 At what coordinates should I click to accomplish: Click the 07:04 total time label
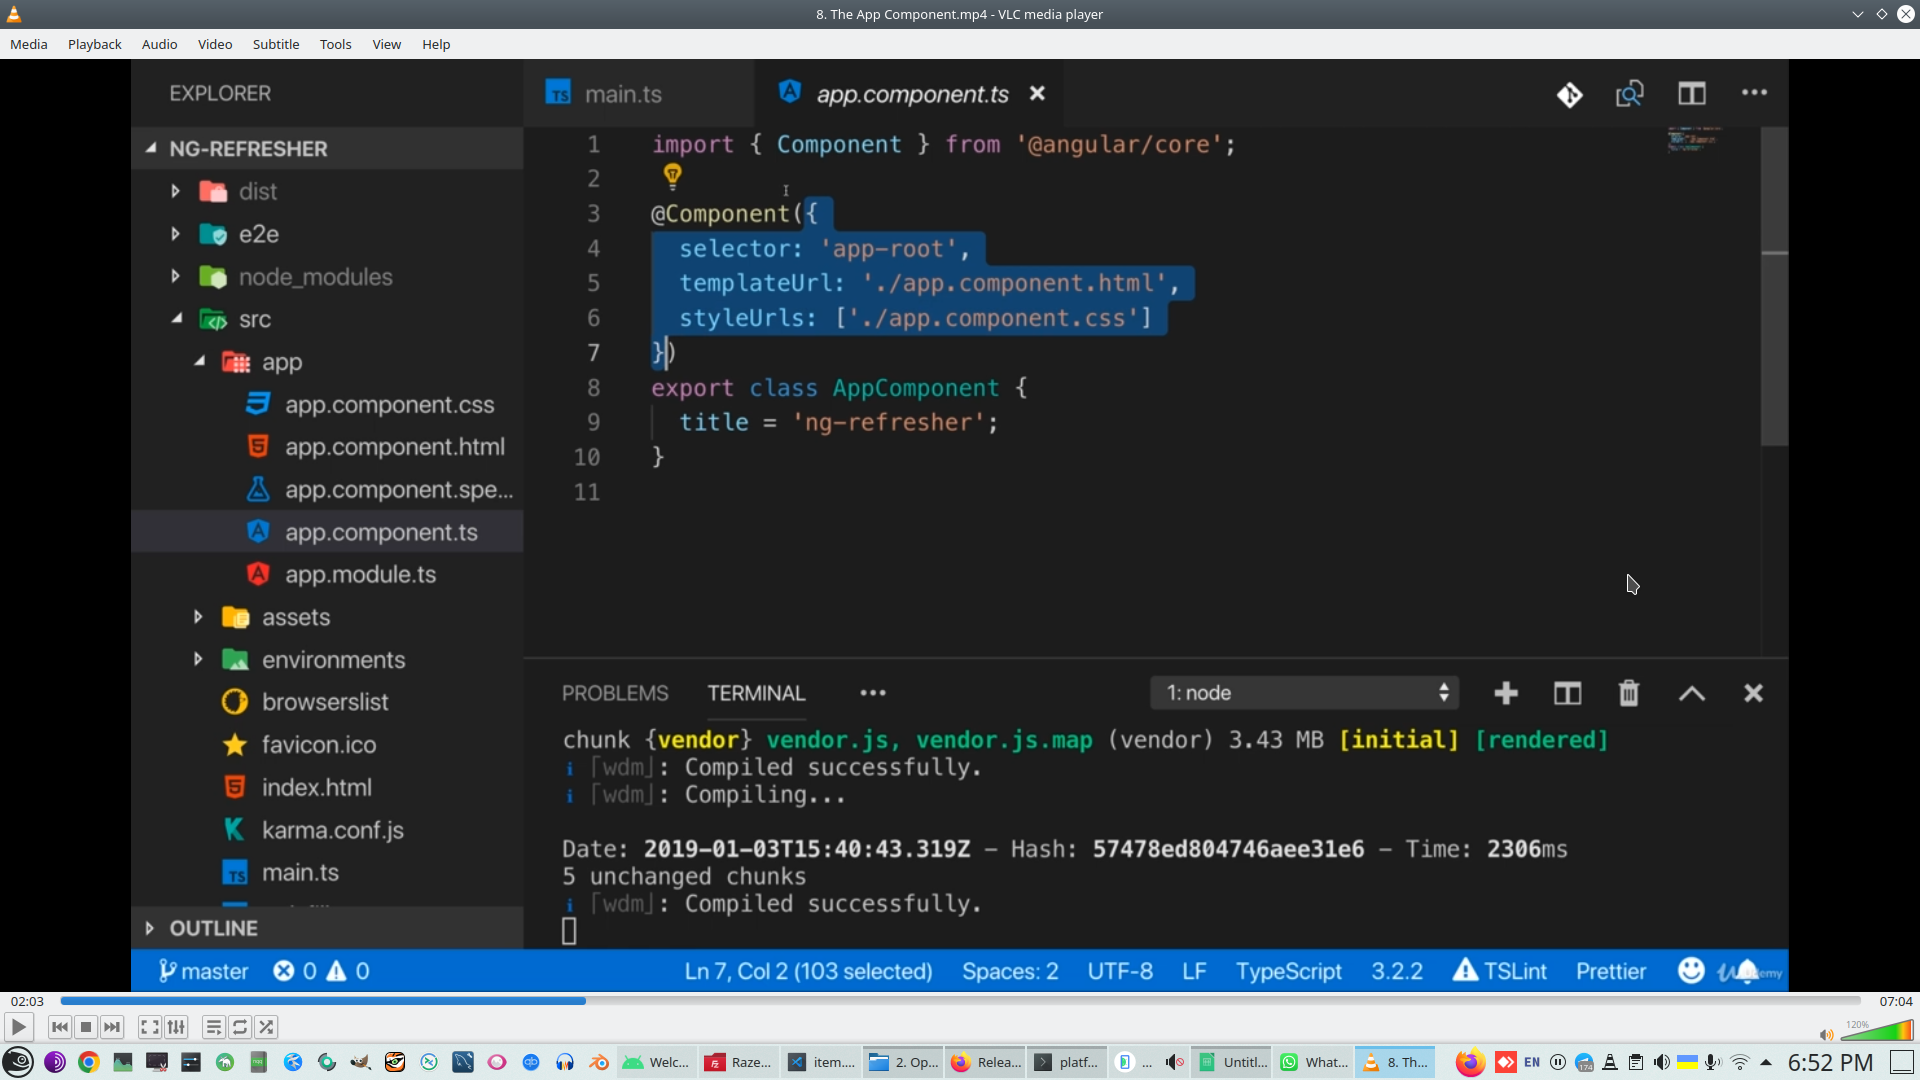point(1895,1001)
